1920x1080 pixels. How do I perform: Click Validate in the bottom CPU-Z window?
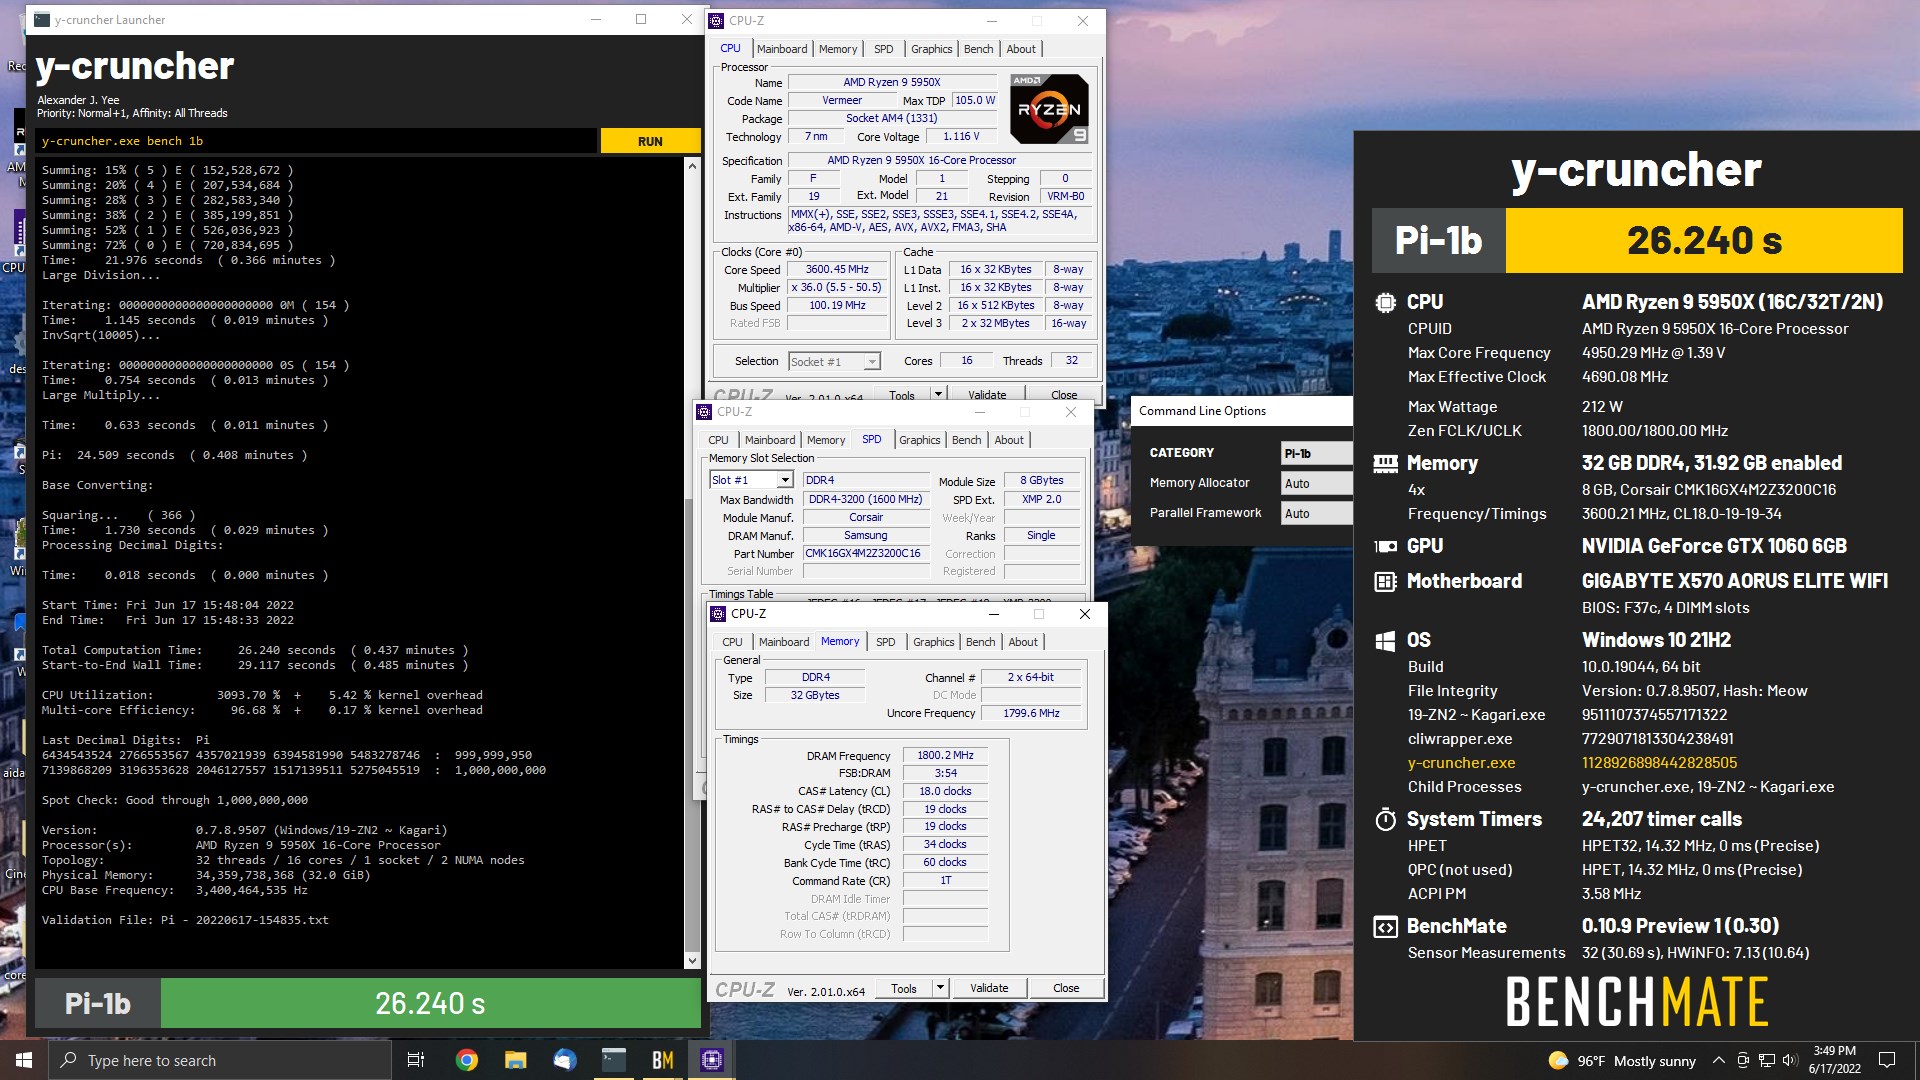[x=989, y=988]
